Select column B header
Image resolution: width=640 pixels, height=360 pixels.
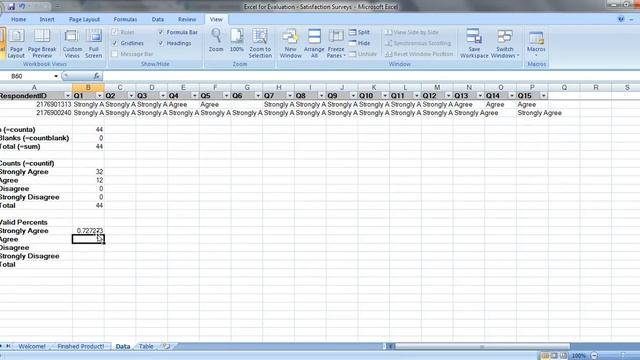point(88,87)
